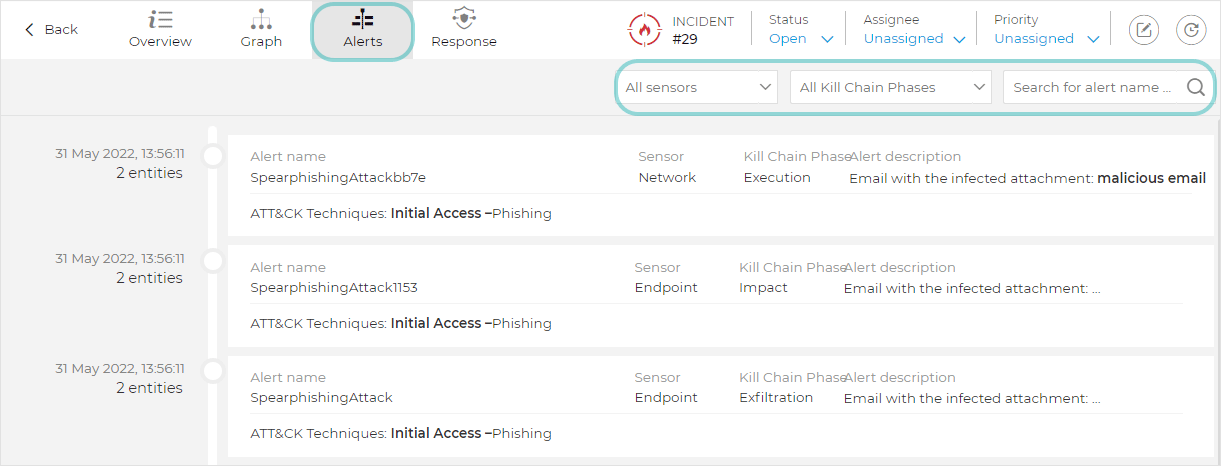Open the SpearphishingAttackbb7e alert name
The width and height of the screenshot is (1221, 466).
tap(338, 178)
